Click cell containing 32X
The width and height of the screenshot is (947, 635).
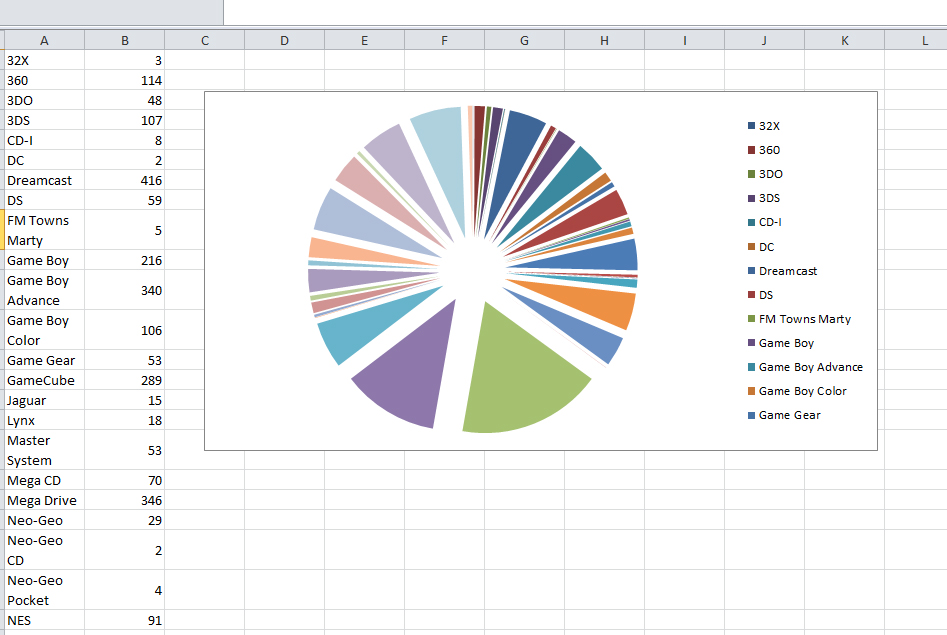coord(44,60)
